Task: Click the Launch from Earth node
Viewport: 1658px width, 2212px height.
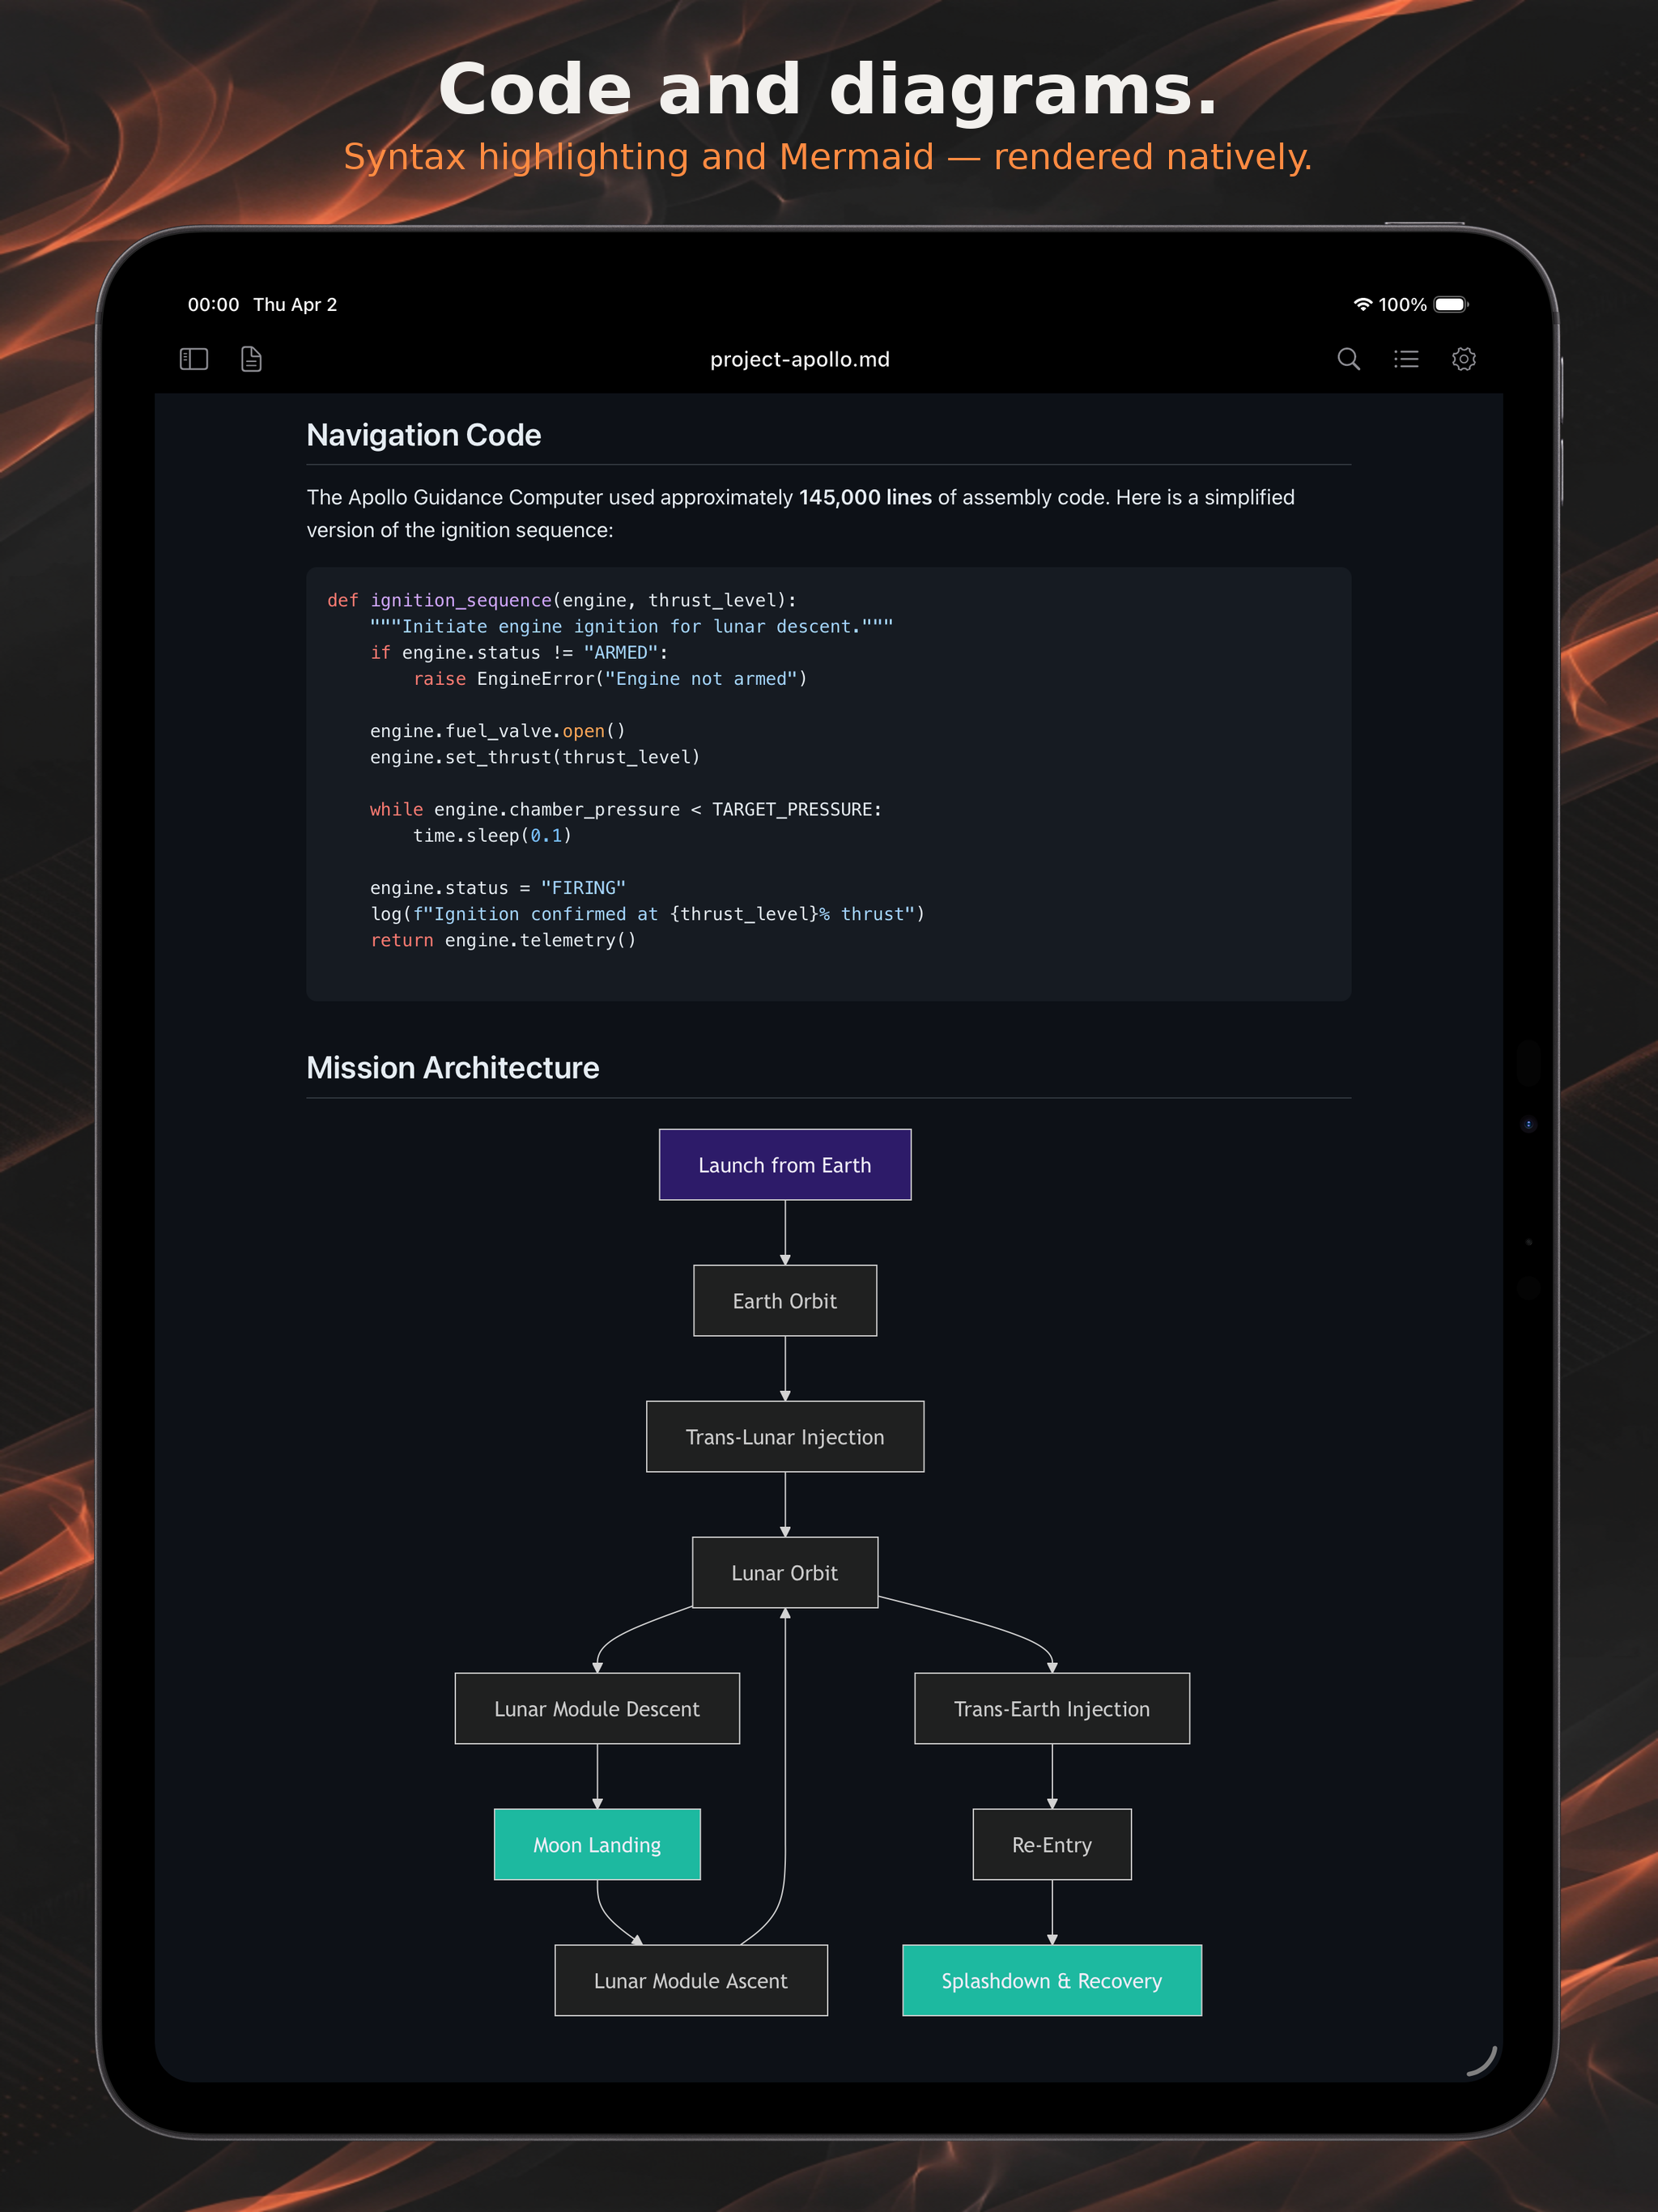Action: pyautogui.click(x=785, y=1165)
